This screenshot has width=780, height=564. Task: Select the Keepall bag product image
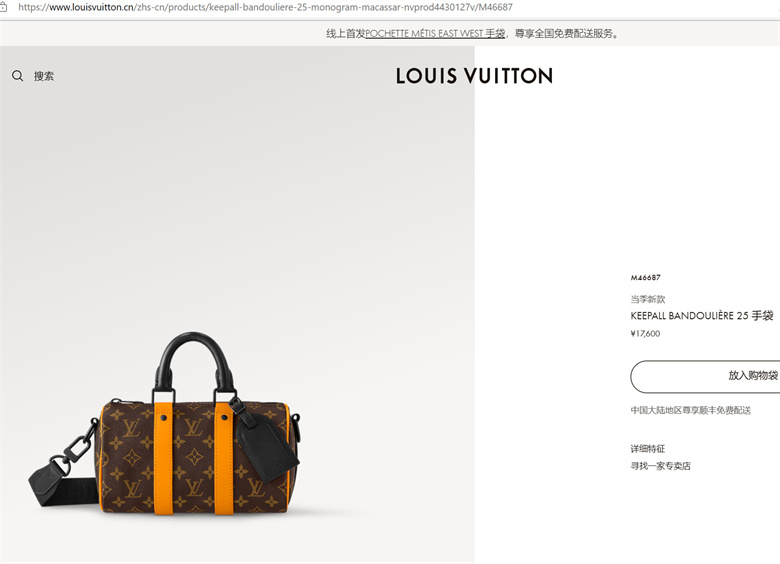(165, 424)
